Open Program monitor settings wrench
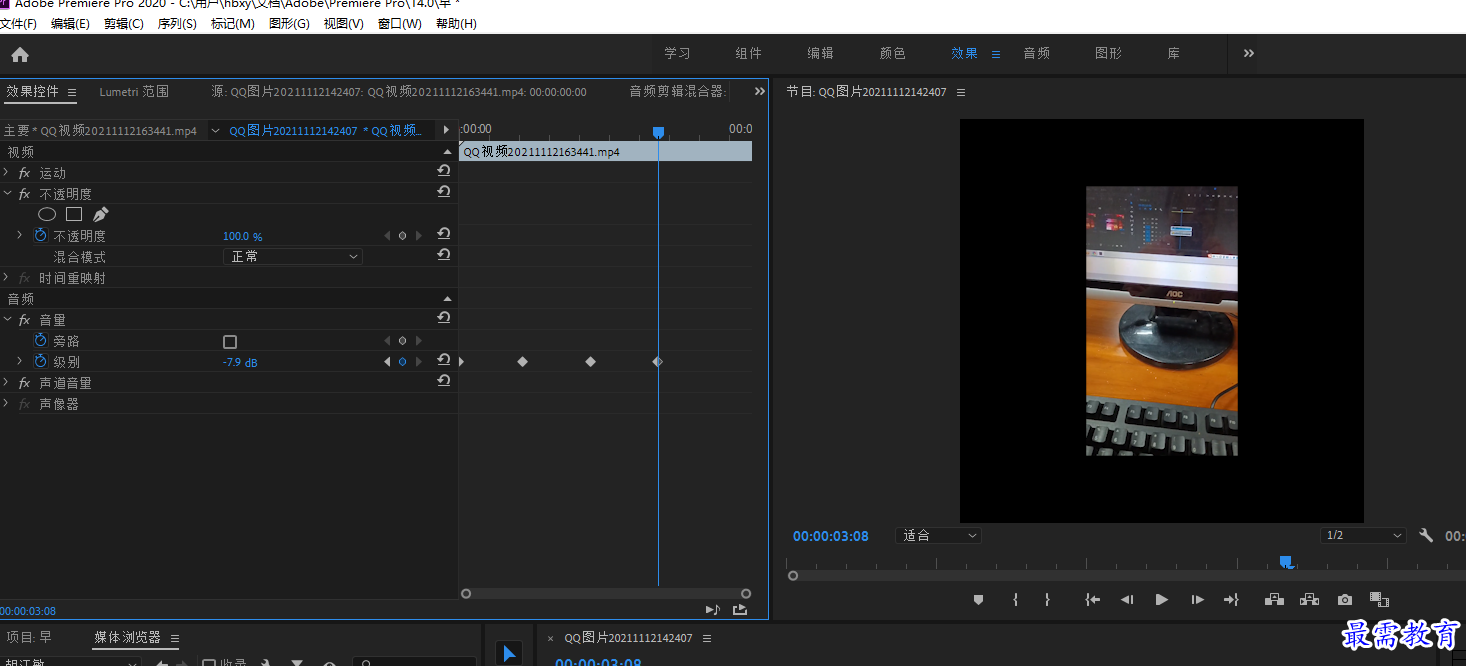1466x666 pixels. (x=1426, y=536)
